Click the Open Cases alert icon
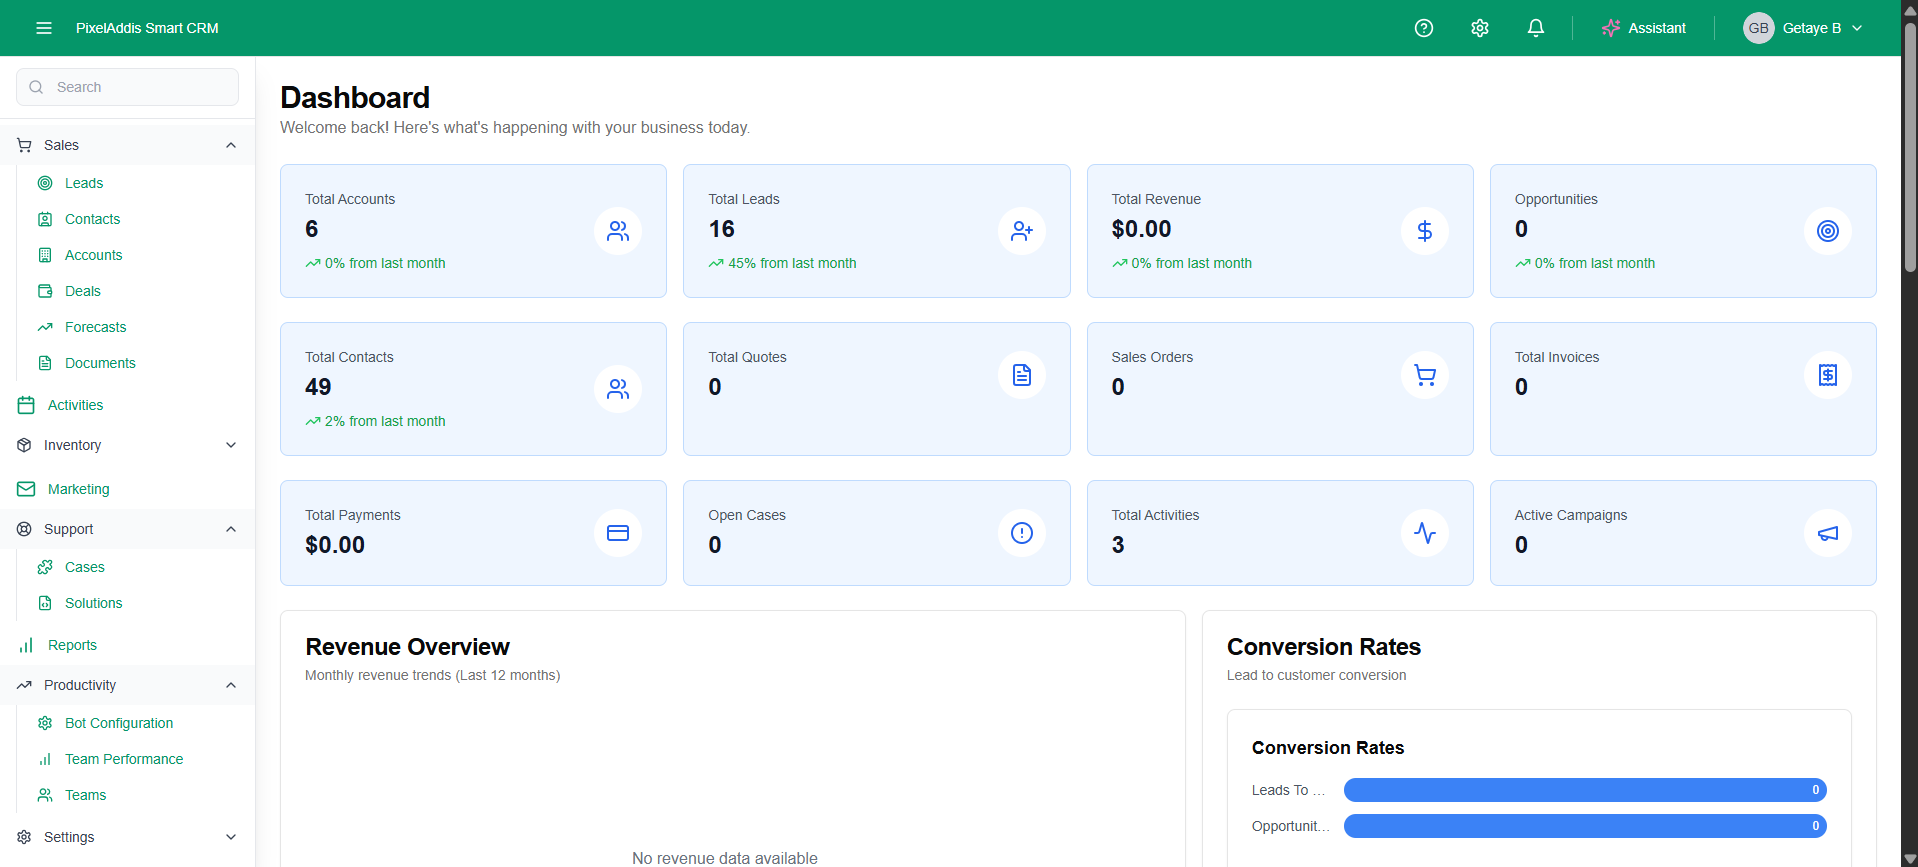Viewport: 1918px width, 867px height. [1021, 533]
